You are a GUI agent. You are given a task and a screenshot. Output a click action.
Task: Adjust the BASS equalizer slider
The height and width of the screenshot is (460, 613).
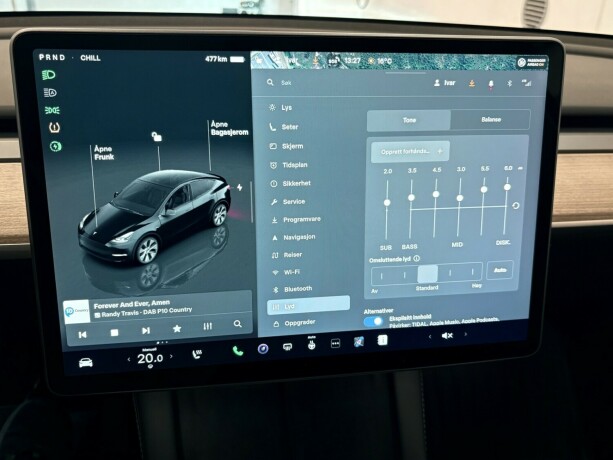pyautogui.click(x=411, y=197)
